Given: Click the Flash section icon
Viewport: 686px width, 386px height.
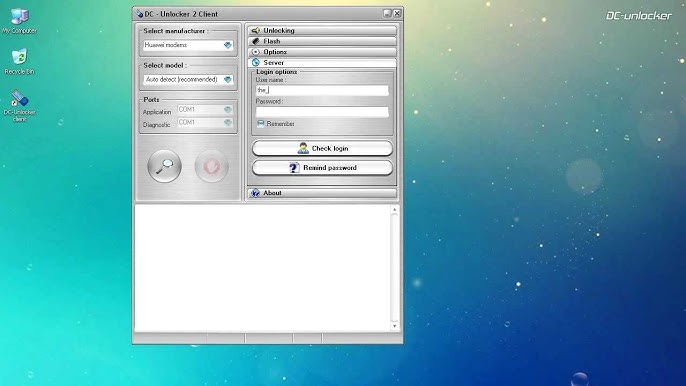Looking at the screenshot, I should coord(256,41).
